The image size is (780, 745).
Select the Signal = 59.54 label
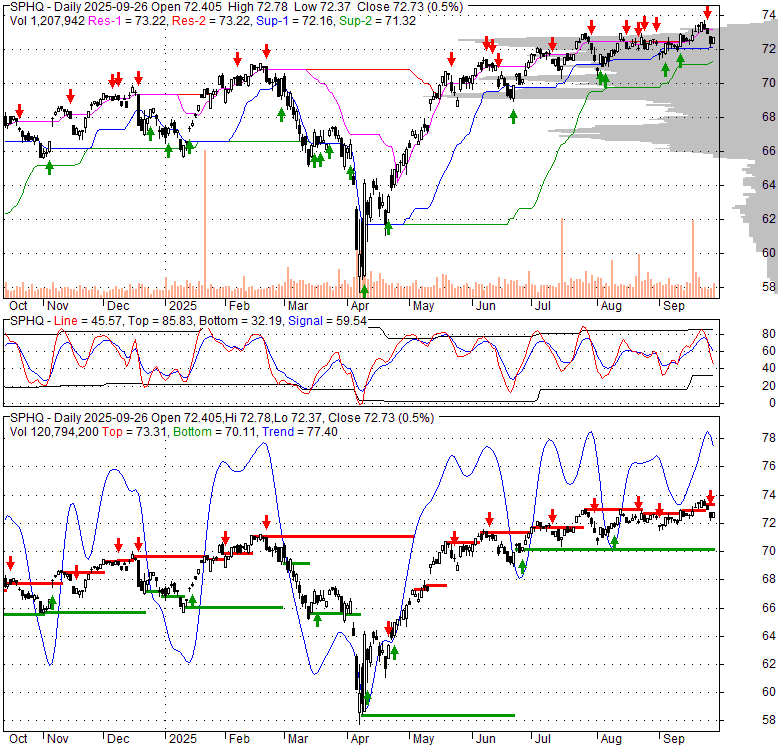coord(327,321)
